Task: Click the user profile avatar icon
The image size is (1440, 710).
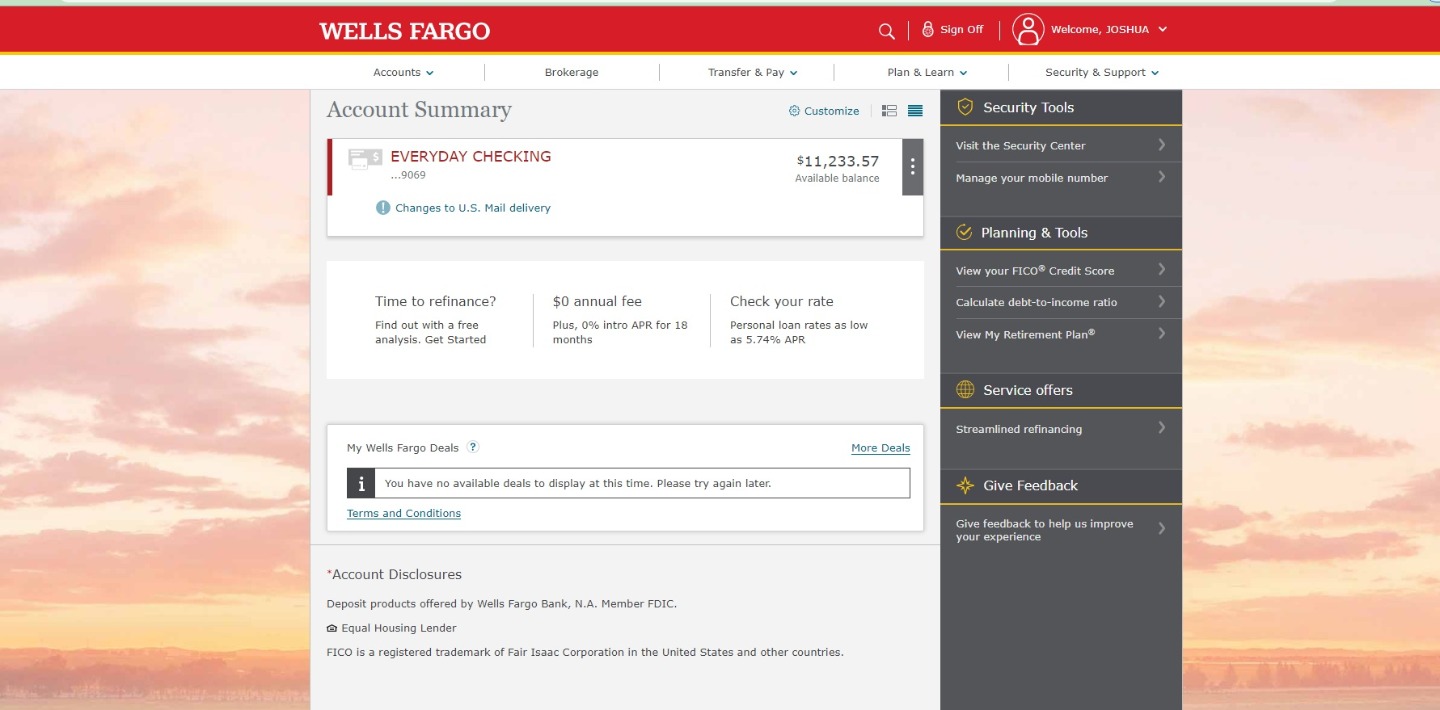Action: coord(1027,30)
